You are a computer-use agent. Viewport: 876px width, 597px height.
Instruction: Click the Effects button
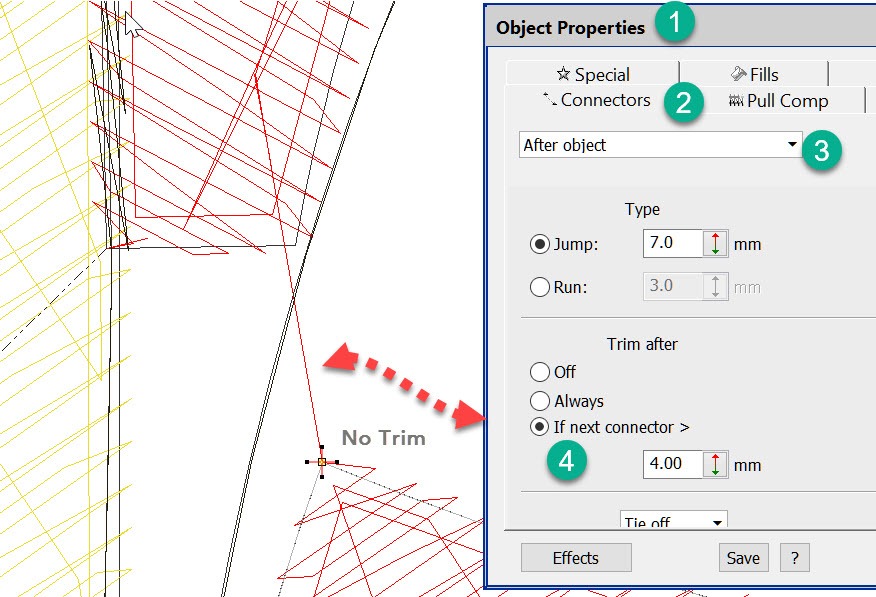click(576, 558)
